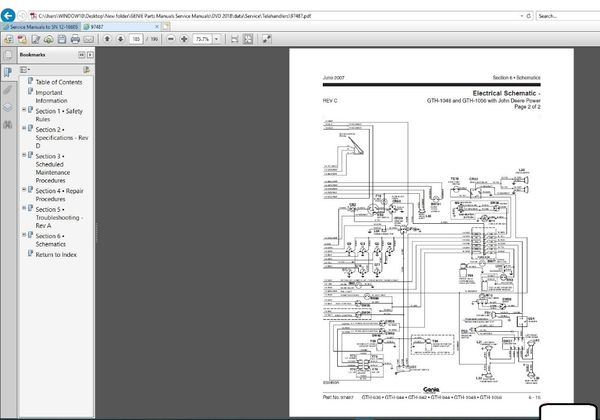
Task: Click Return to Index bookmark
Action: tap(57, 254)
